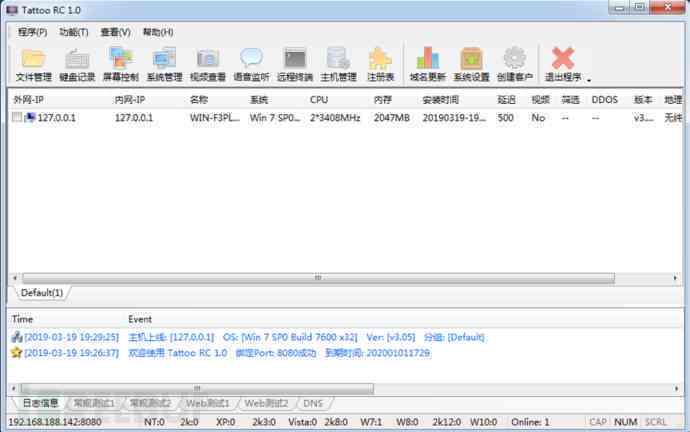This screenshot has height=432, width=690.
Task: Open the 远程终端 remote terminal
Action: (x=295, y=65)
